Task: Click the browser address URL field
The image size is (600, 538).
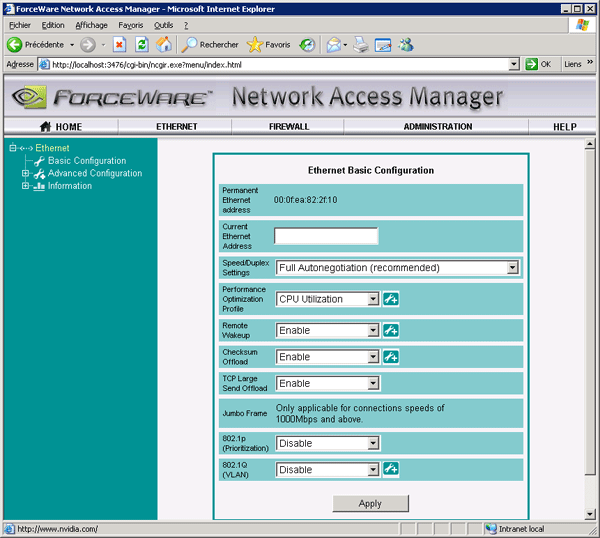Action: pos(279,64)
